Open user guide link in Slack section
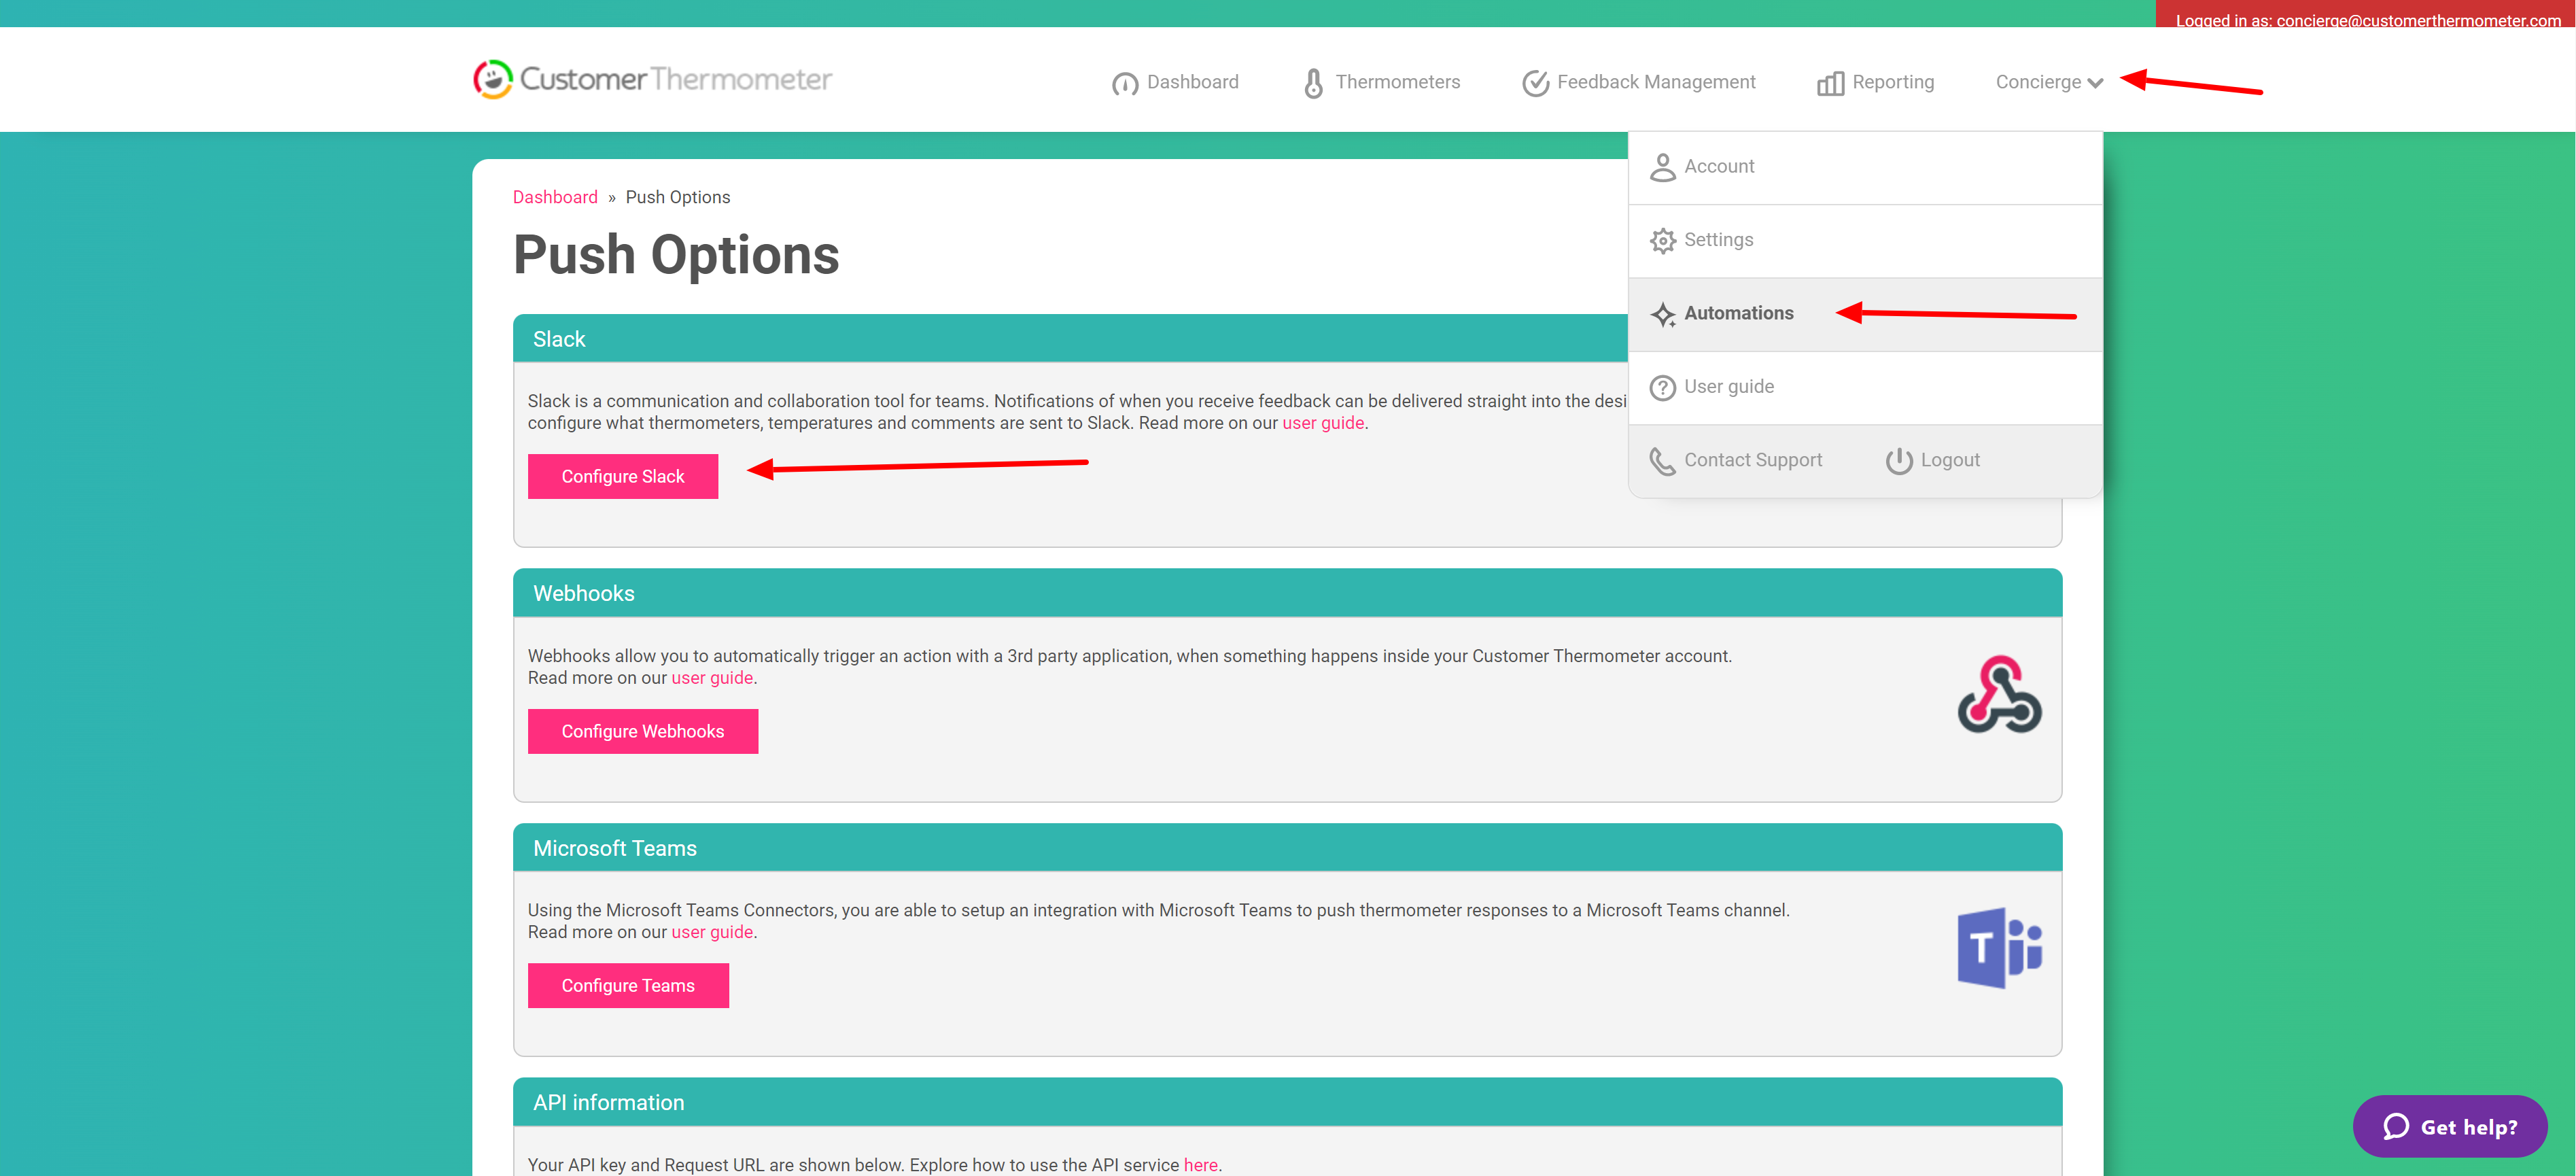 tap(1323, 423)
